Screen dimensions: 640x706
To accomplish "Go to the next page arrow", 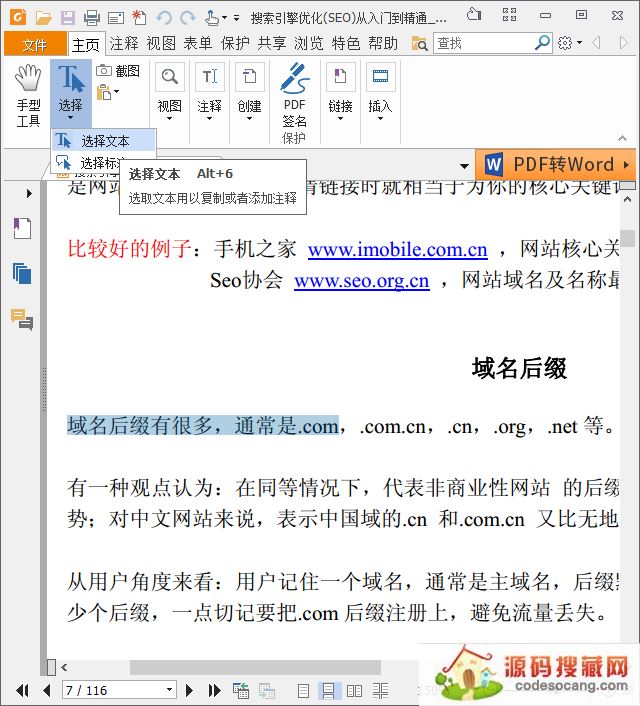I will point(192,690).
